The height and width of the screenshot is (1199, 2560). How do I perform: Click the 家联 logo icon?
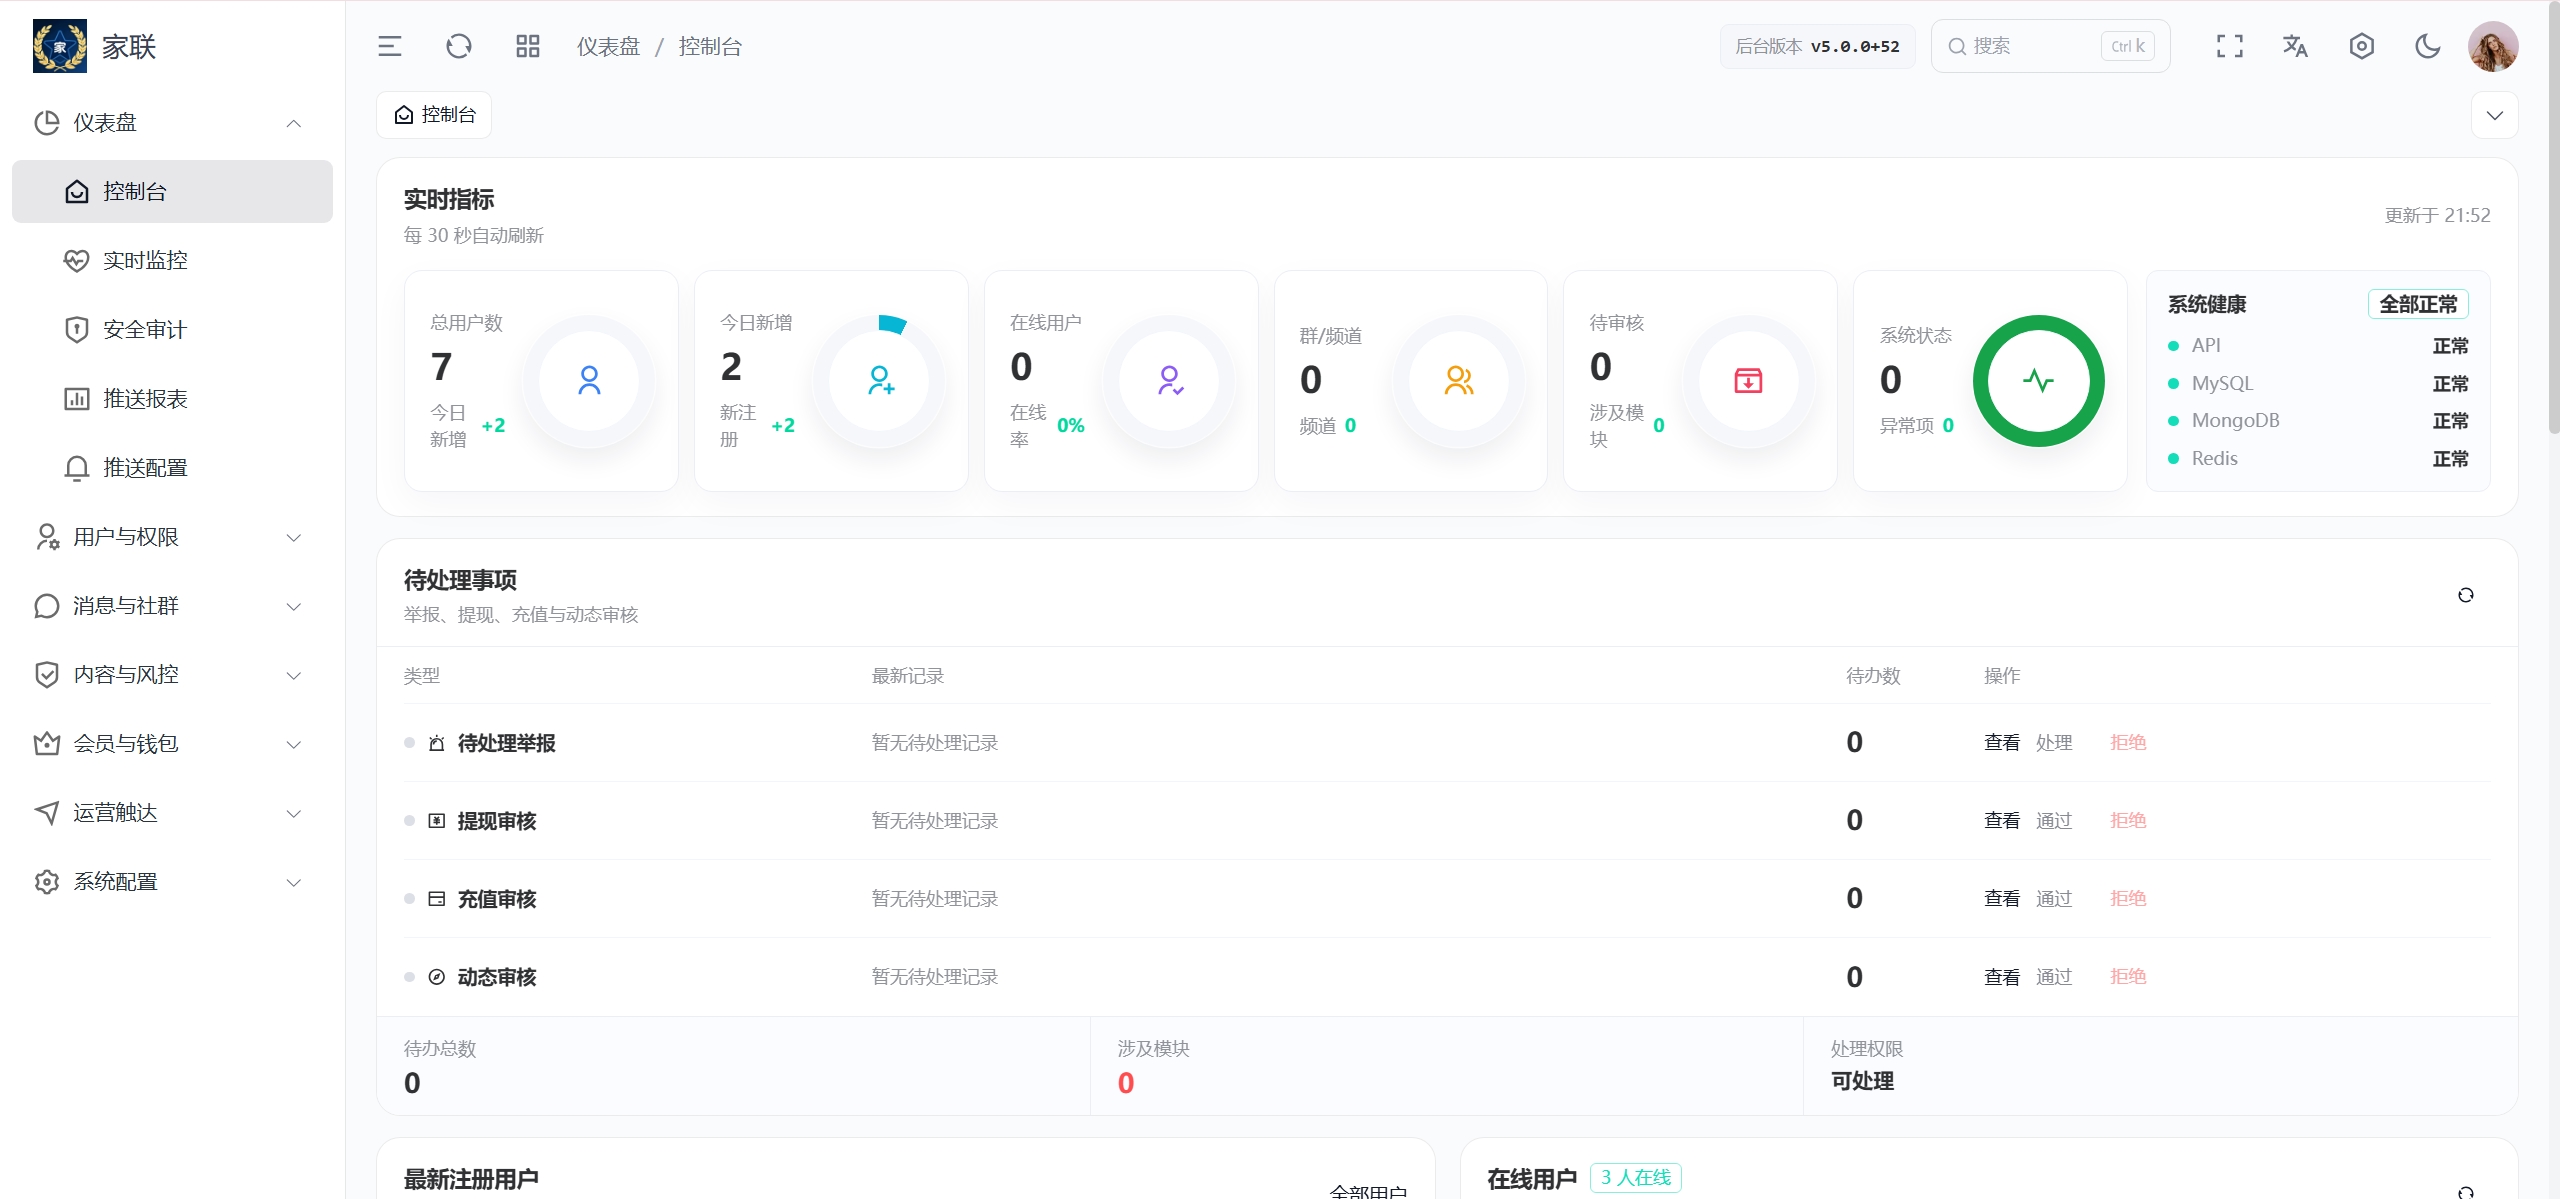click(x=60, y=46)
